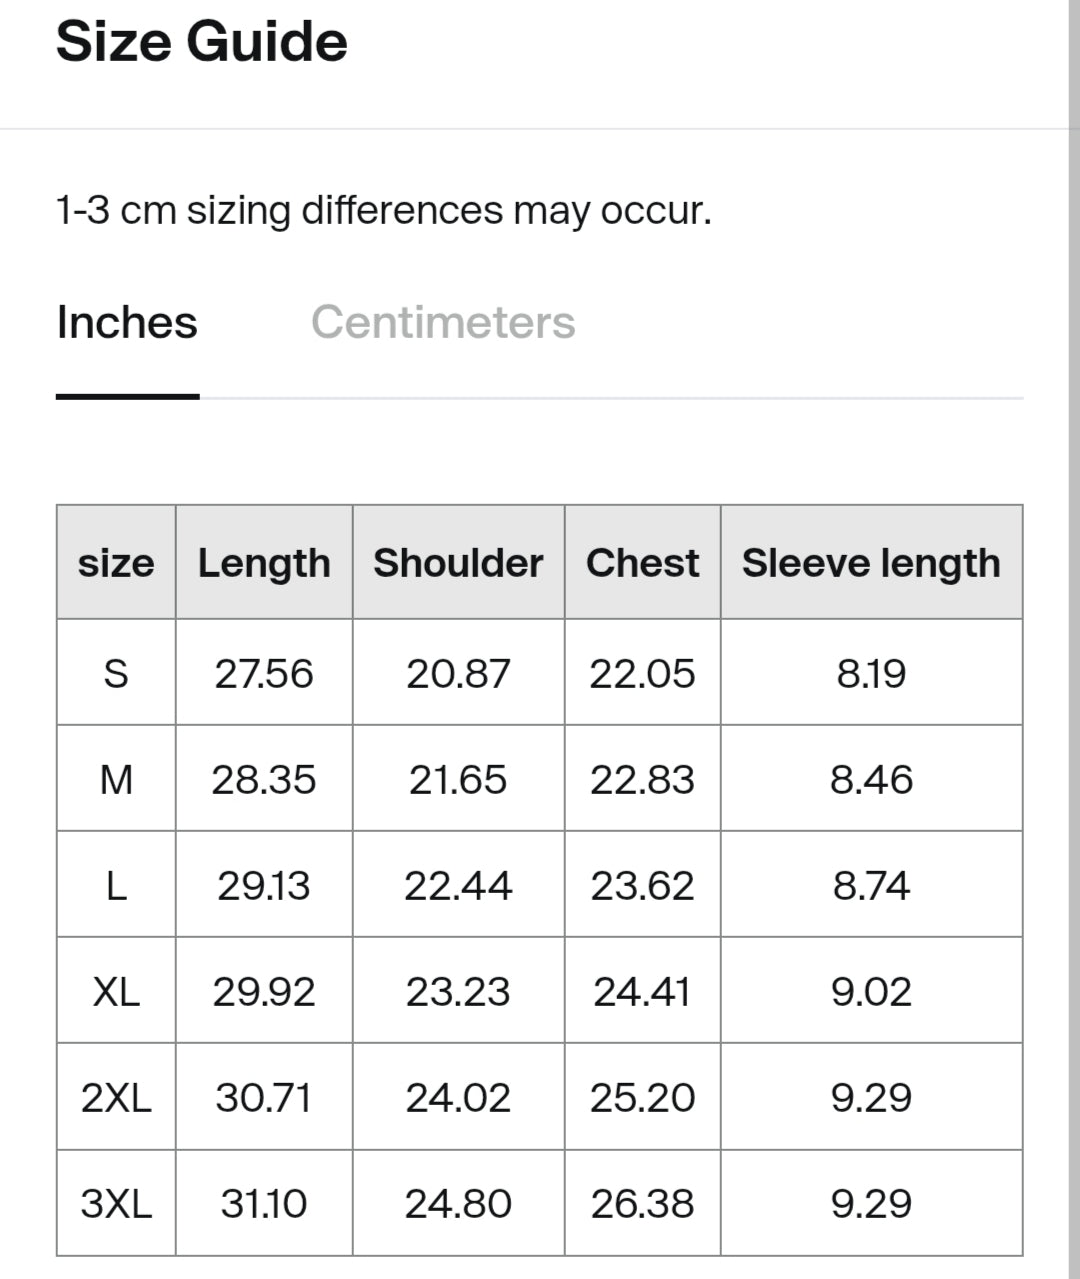Screen dimensions: 1080x1279
Task: Switch to the Centimeters tab
Action: (x=443, y=322)
